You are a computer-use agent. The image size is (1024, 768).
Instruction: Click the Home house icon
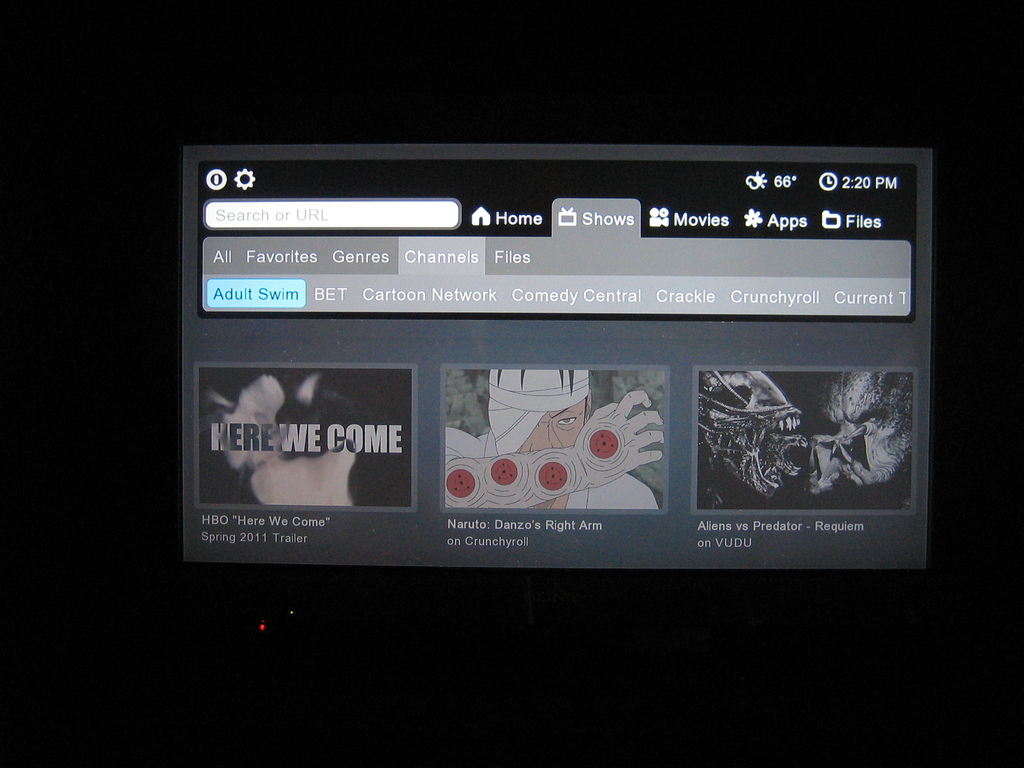point(481,216)
